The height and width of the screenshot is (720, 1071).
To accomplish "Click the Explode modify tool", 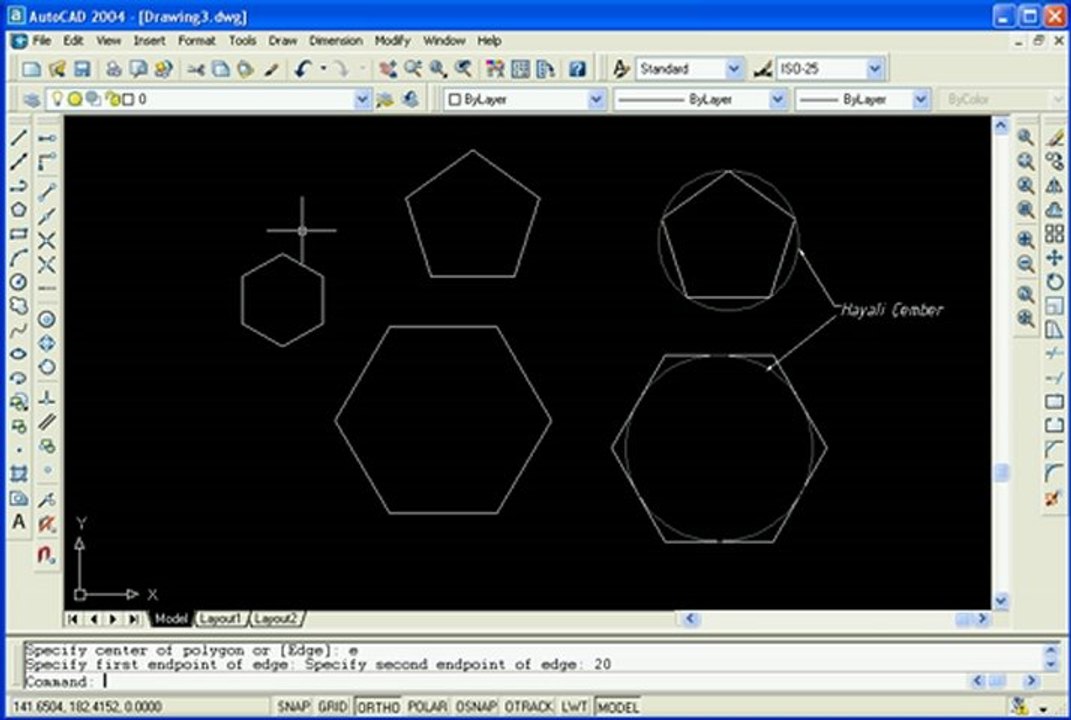I will pyautogui.click(x=1055, y=497).
